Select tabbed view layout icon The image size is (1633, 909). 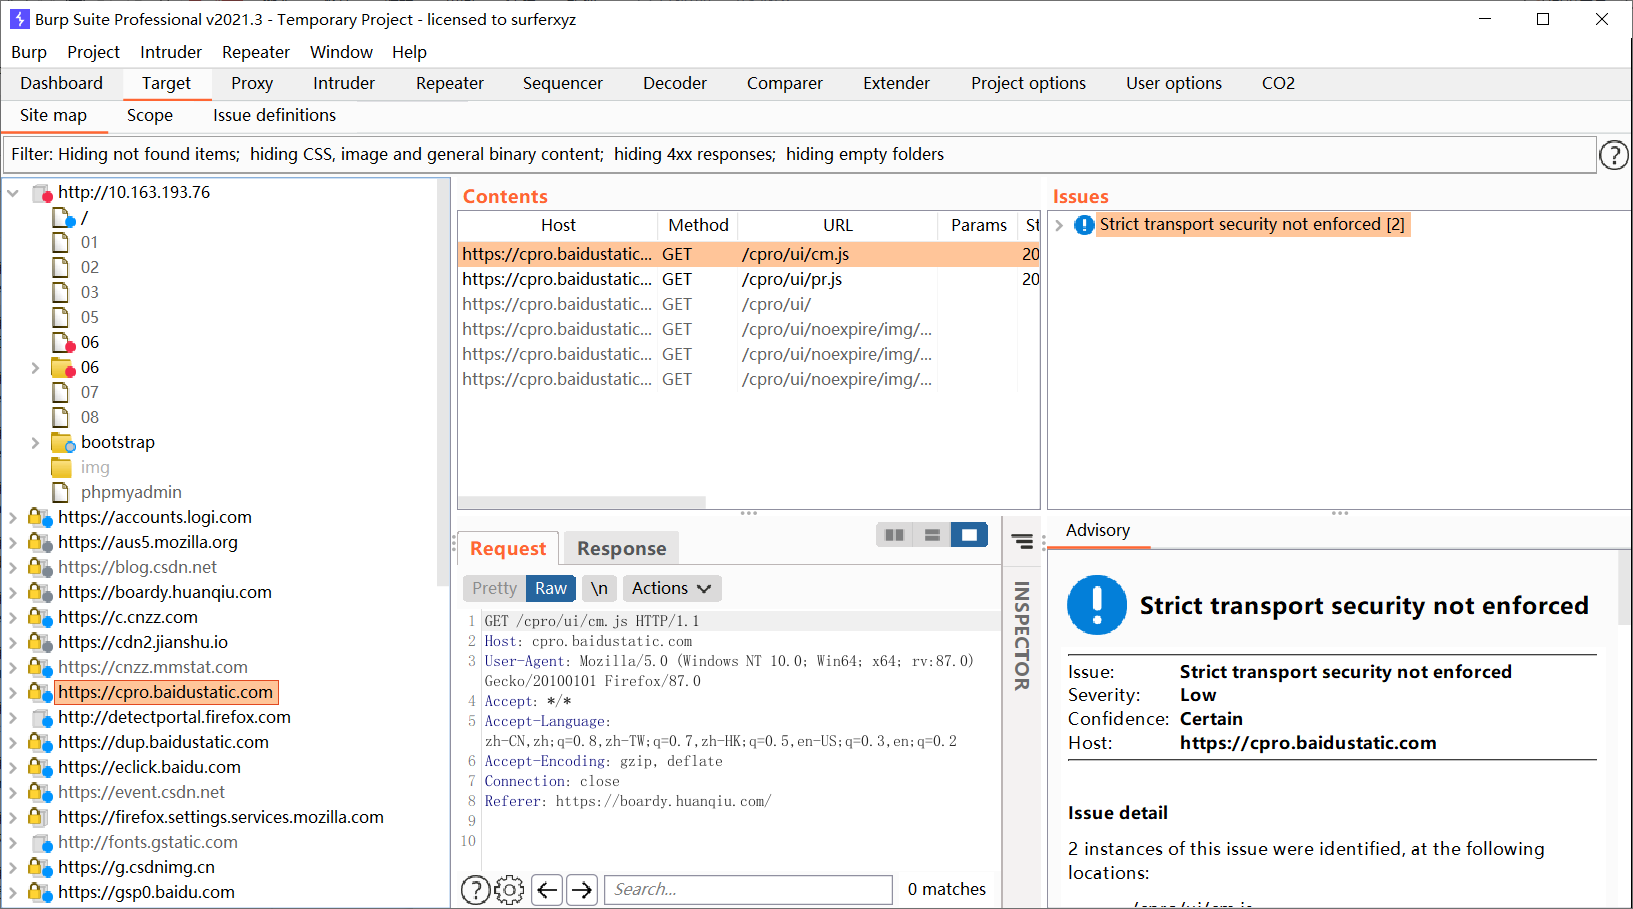click(969, 535)
